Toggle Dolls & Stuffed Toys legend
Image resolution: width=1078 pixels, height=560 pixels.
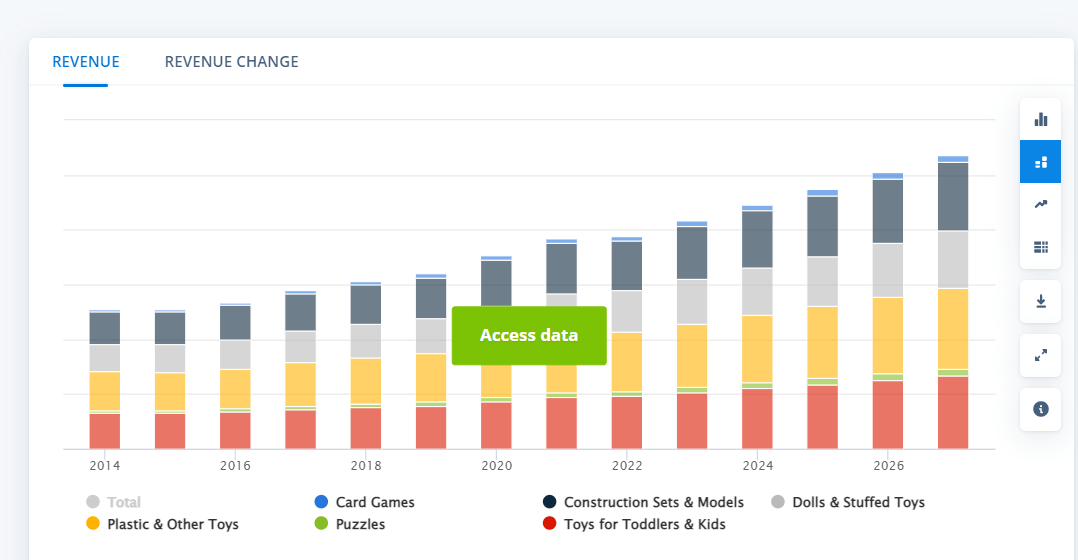point(848,502)
